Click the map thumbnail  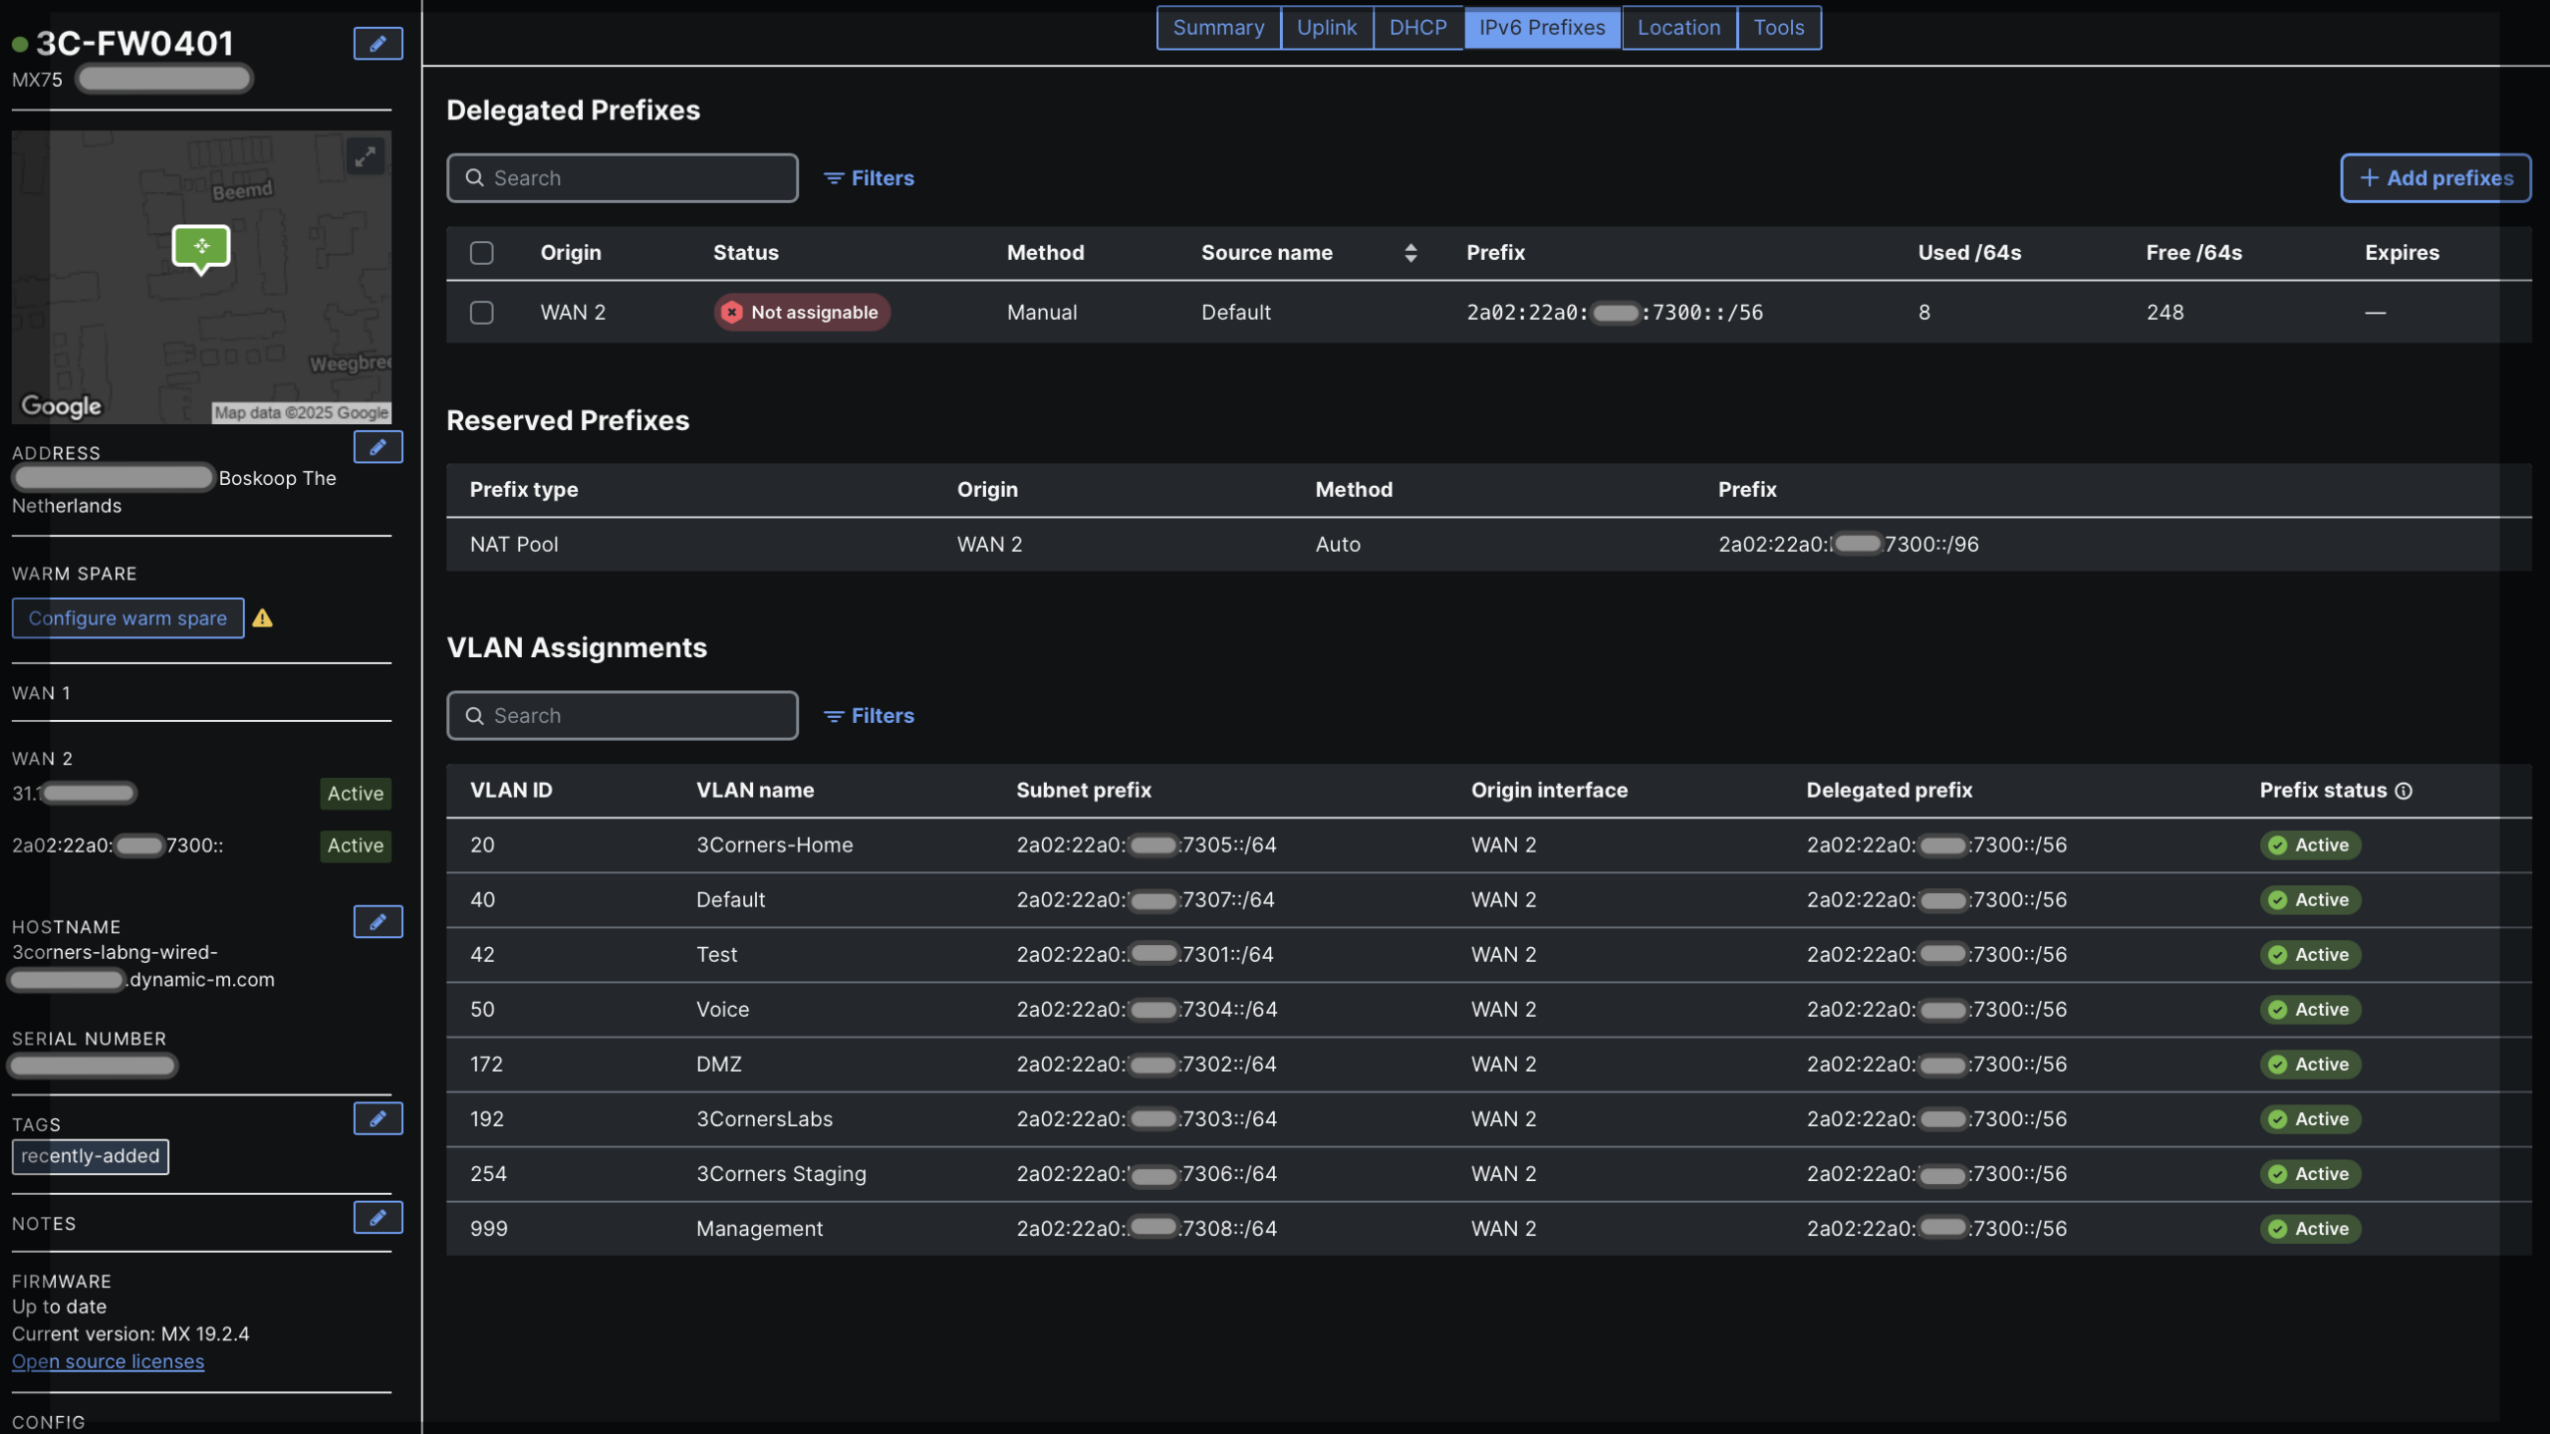coord(201,277)
